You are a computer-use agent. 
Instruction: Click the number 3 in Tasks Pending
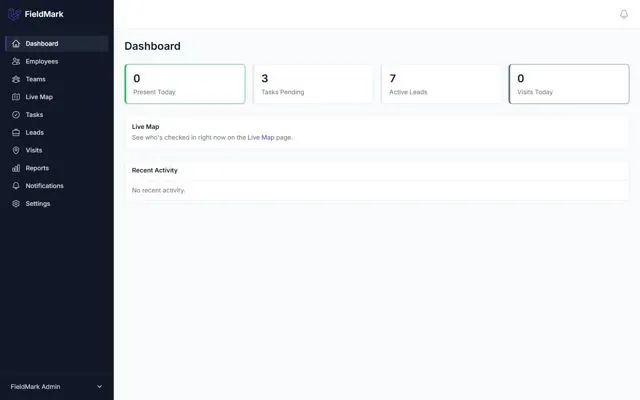click(265, 78)
